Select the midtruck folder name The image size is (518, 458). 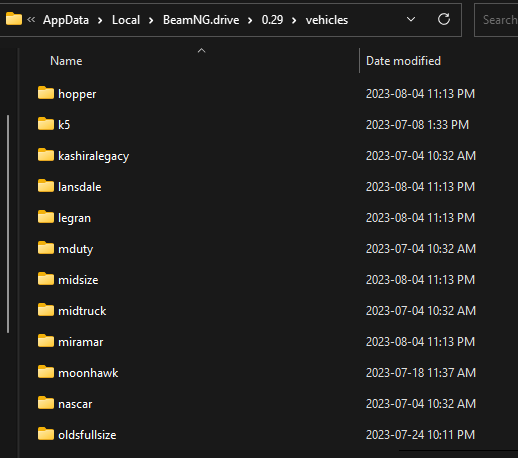coord(82,311)
